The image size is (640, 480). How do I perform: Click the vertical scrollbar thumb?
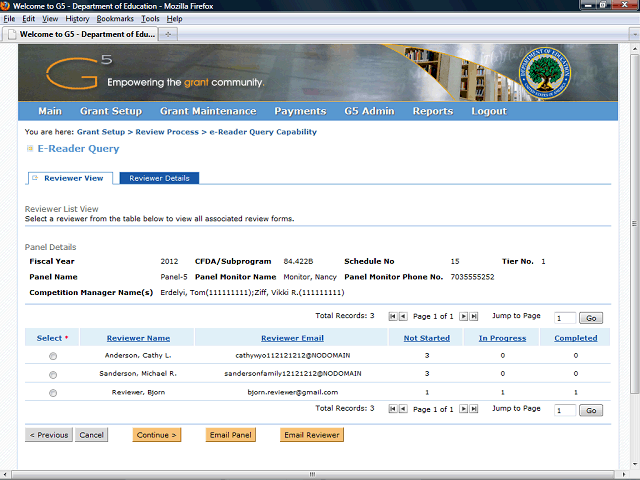(x=634, y=223)
